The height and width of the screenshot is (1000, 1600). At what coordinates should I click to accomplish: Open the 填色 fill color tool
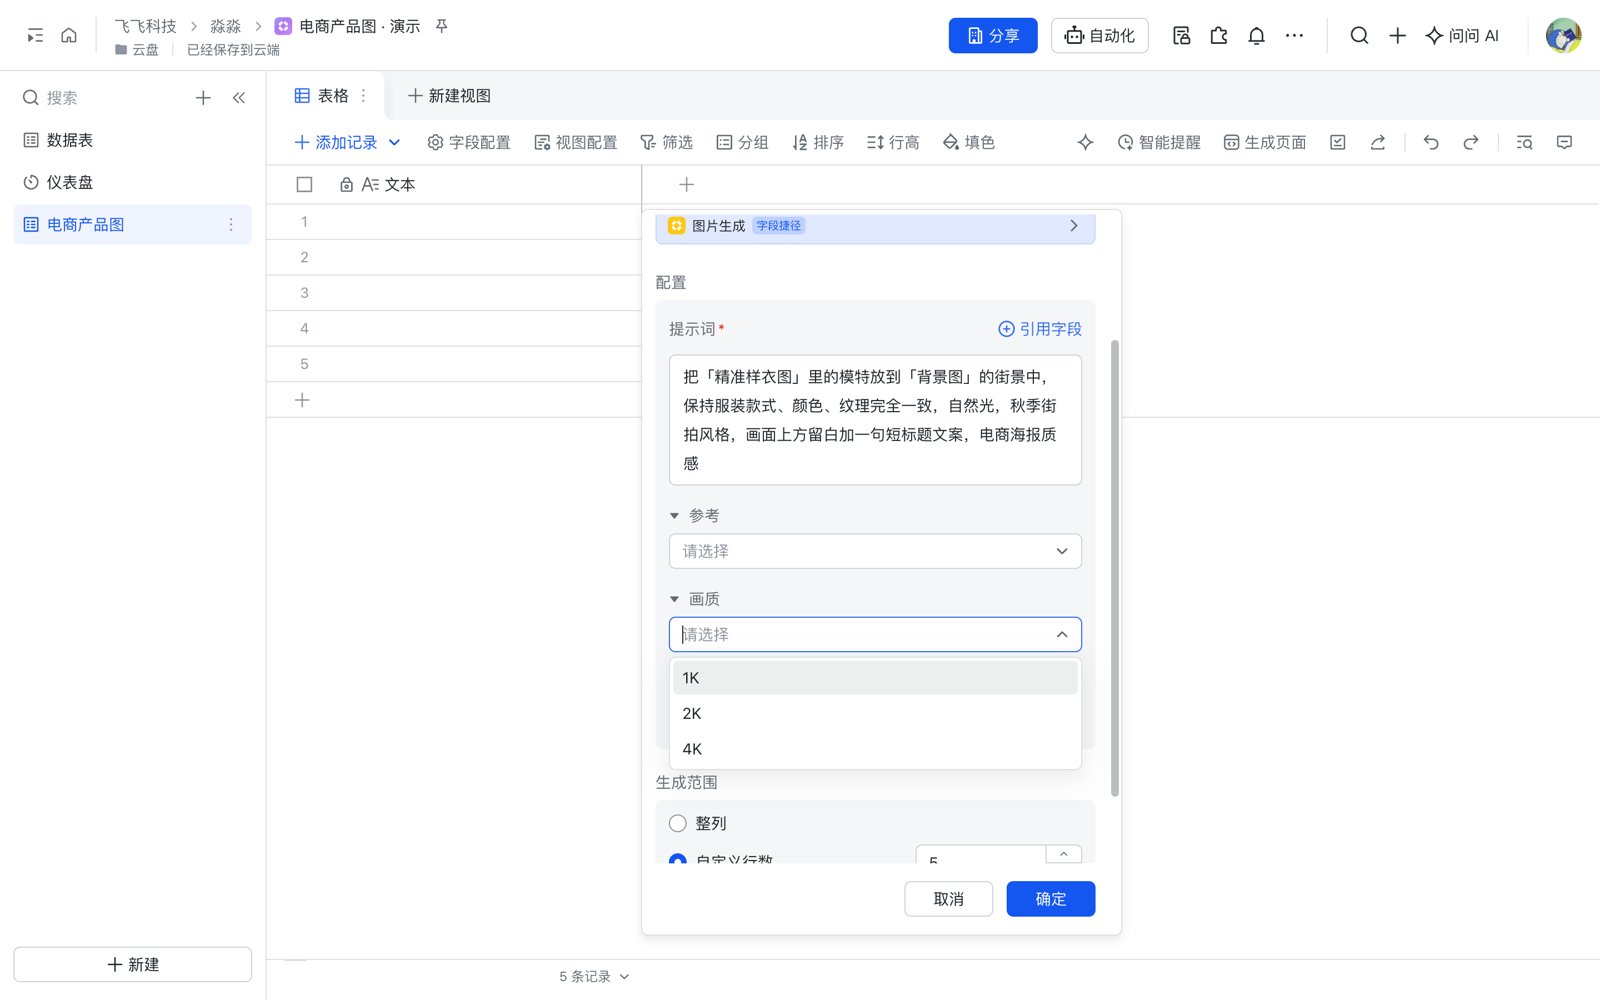[969, 143]
